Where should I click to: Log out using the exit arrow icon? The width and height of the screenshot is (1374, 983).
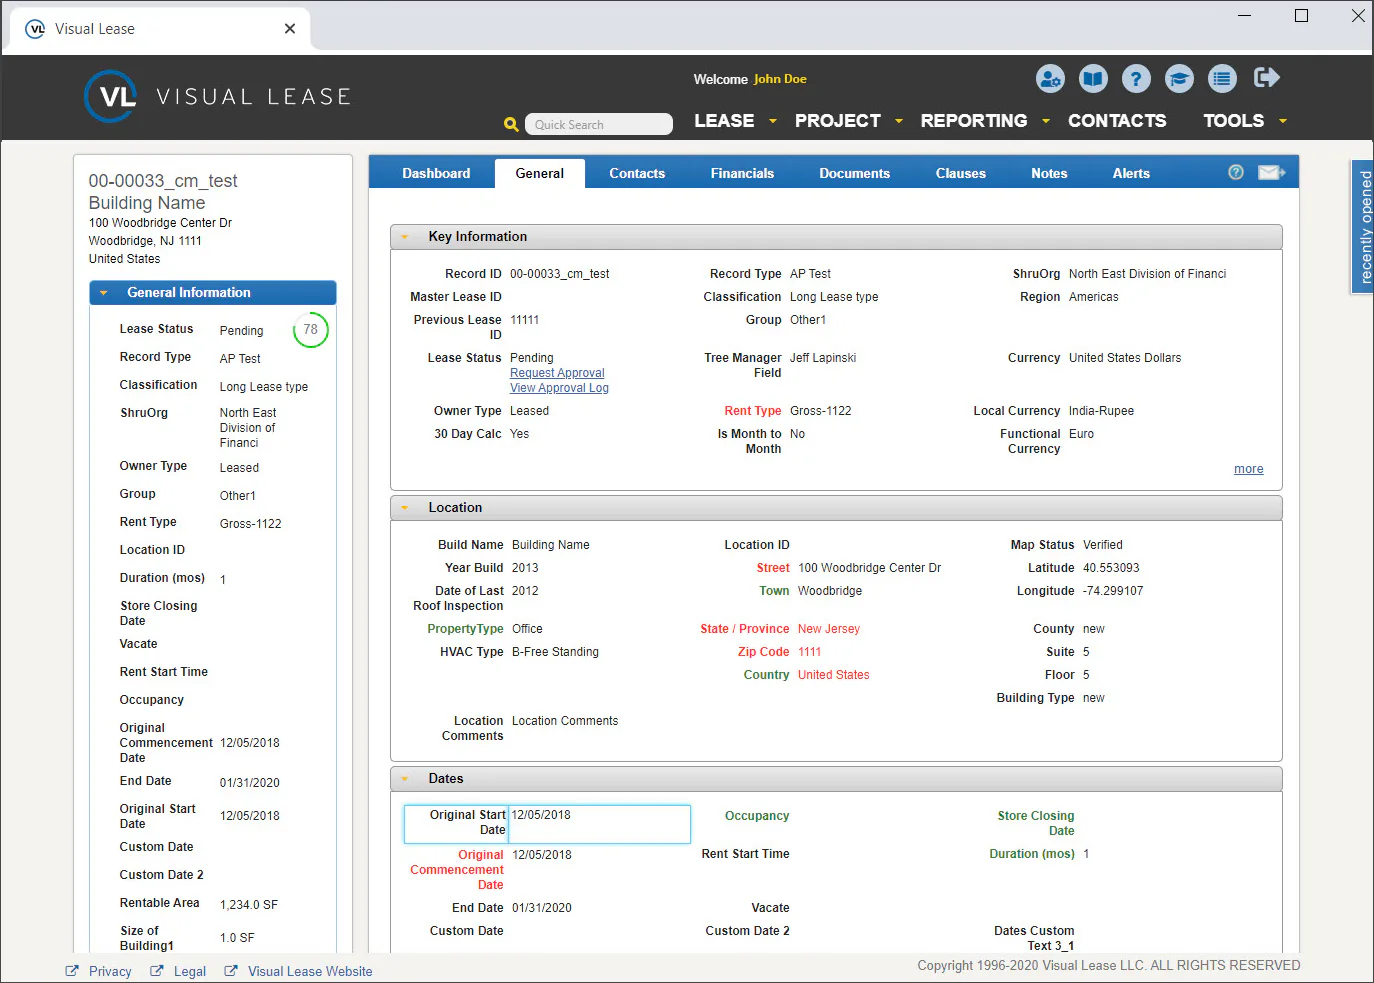[x=1266, y=78]
